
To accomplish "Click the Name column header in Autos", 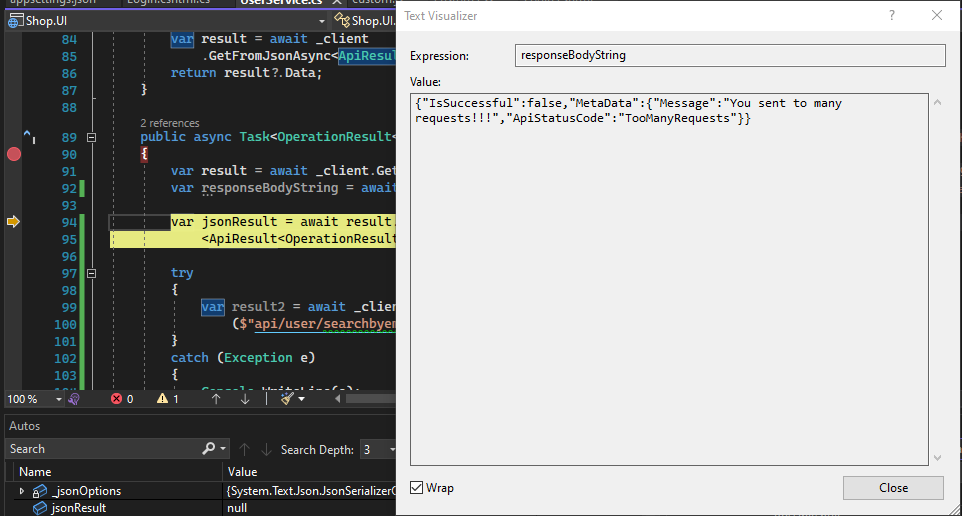I will pyautogui.click(x=35, y=472).
